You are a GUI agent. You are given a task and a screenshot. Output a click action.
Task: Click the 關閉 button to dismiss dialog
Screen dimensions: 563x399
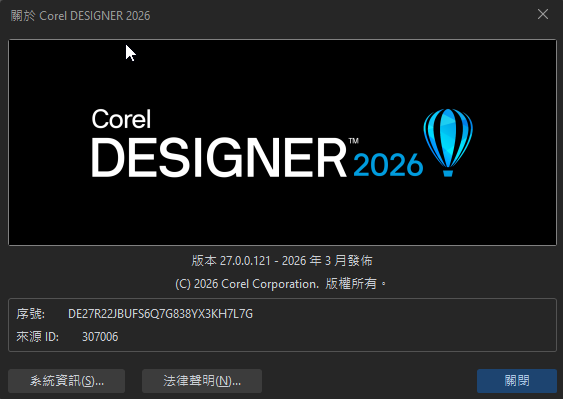coord(517,381)
